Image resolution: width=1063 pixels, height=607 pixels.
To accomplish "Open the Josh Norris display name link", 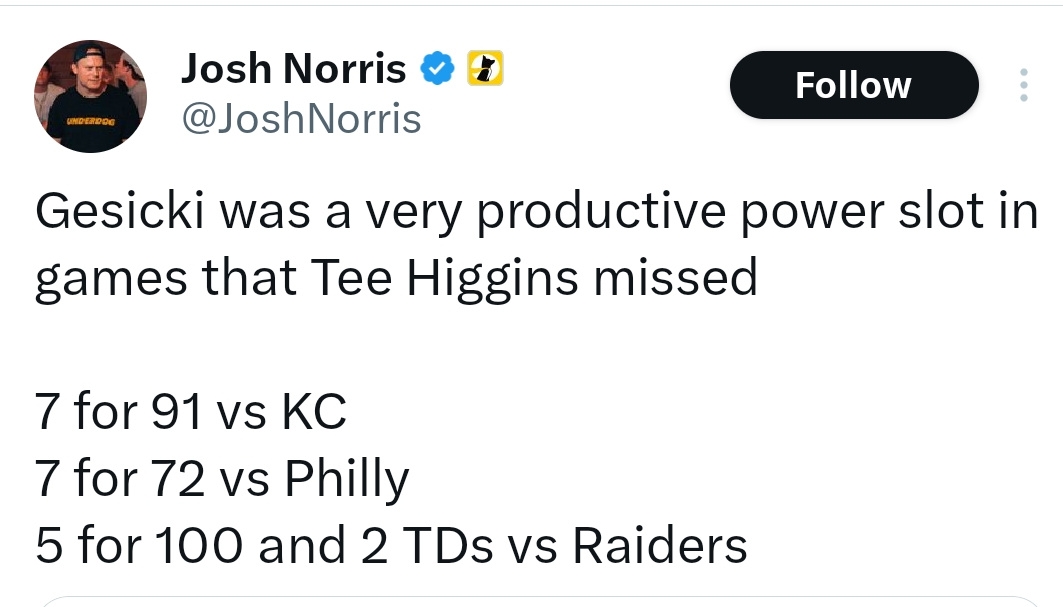I will 294,68.
